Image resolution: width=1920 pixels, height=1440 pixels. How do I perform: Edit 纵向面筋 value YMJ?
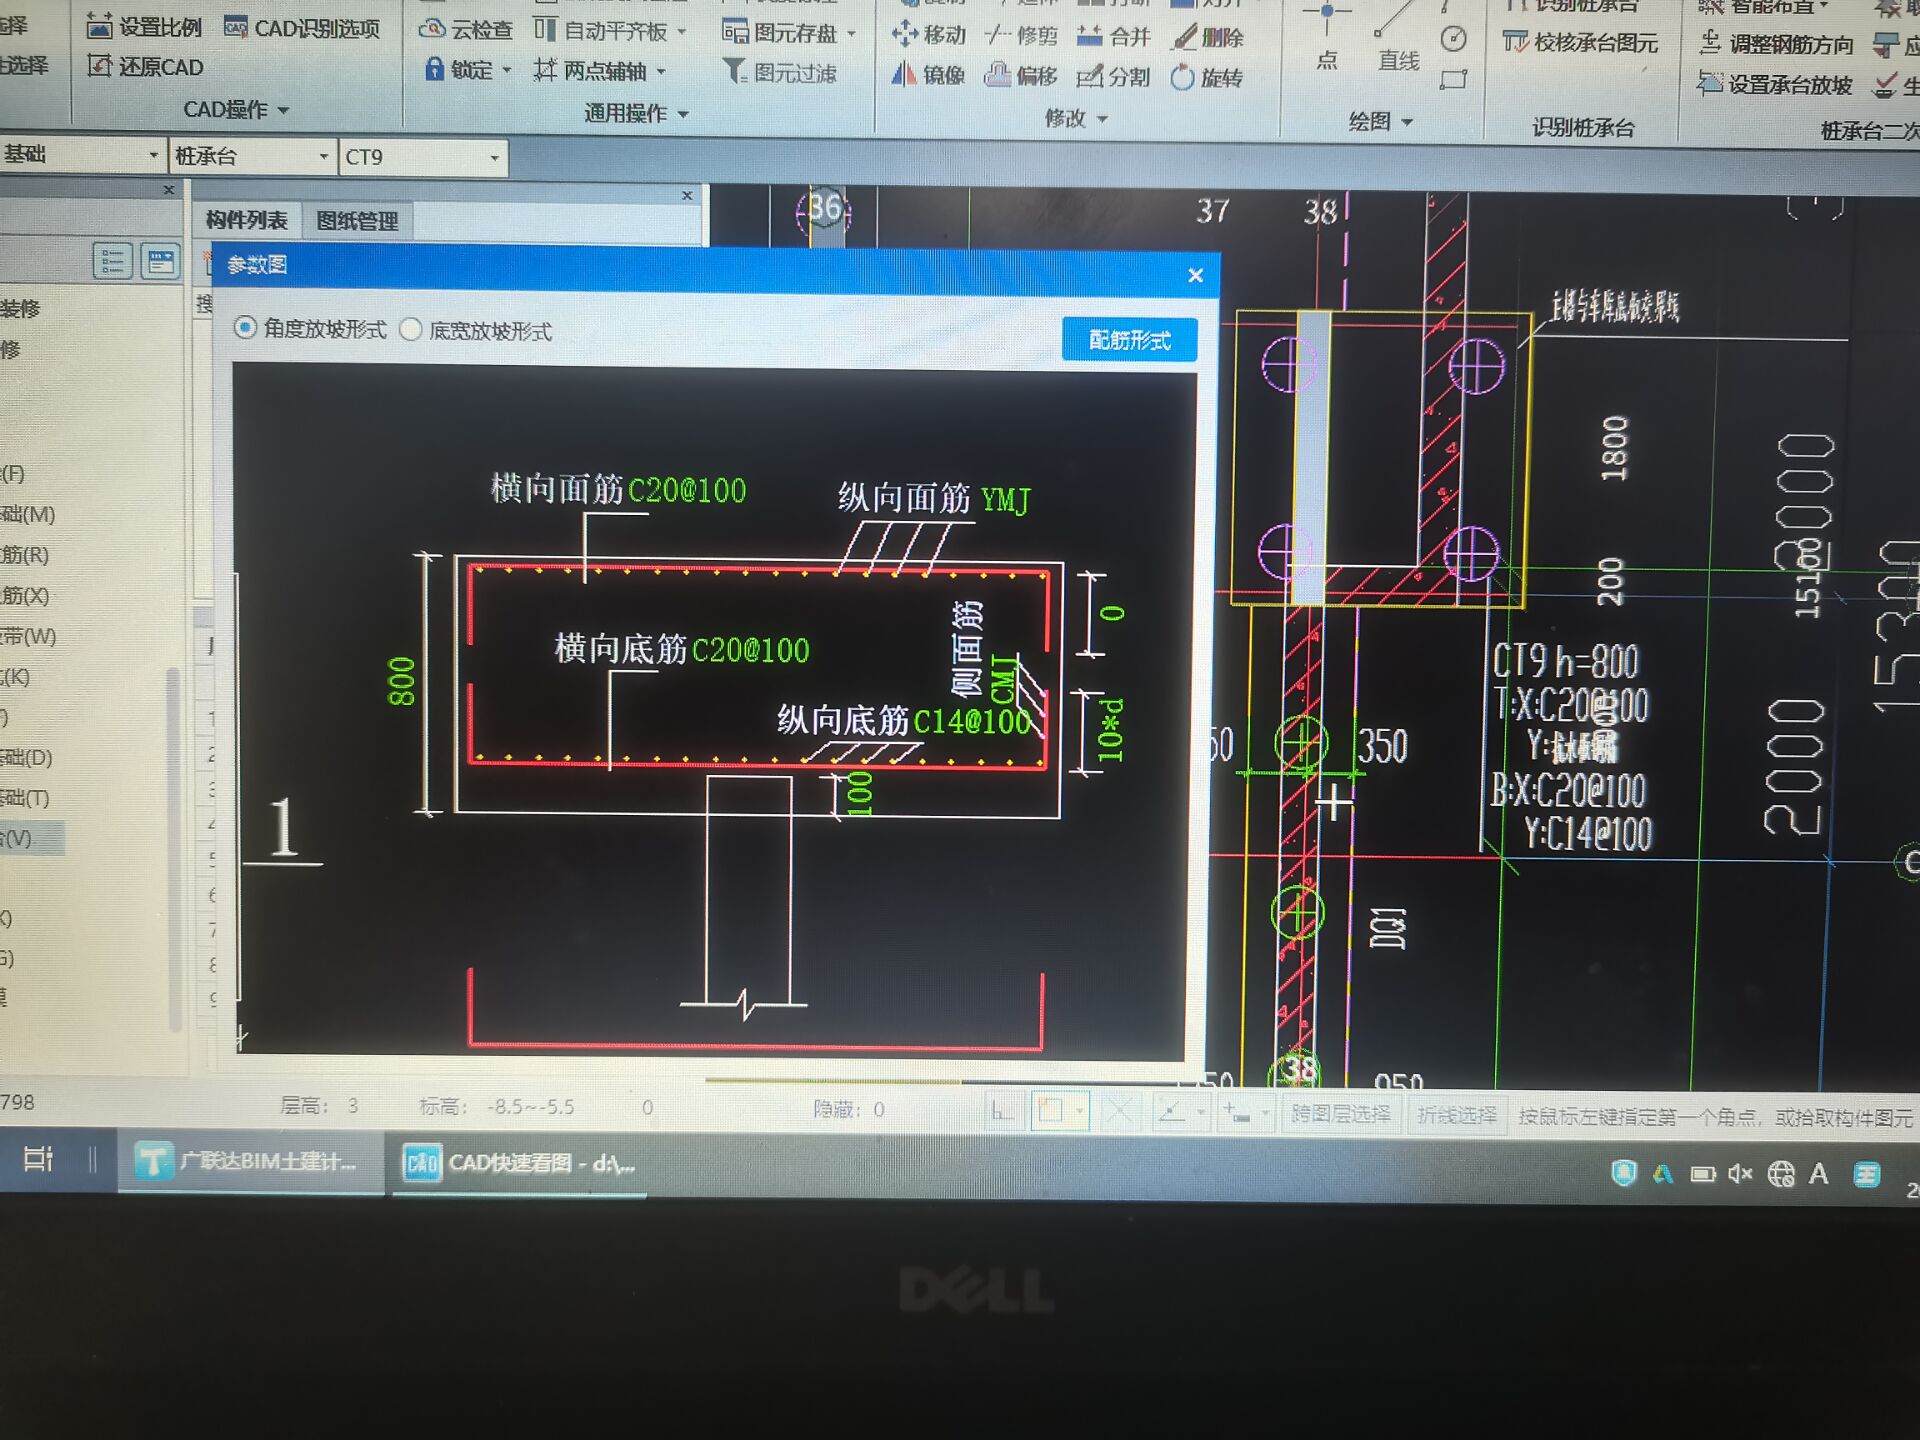(x=1004, y=499)
